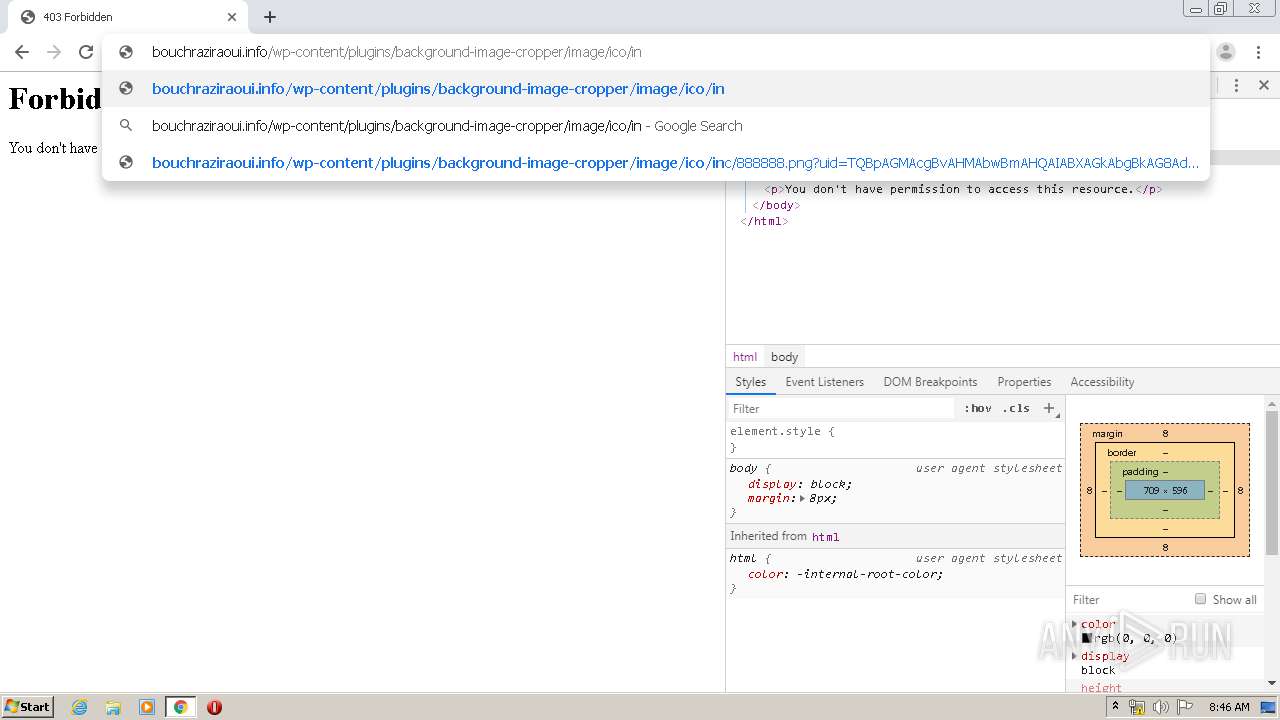Switch to the Styles tab

[x=750, y=382]
